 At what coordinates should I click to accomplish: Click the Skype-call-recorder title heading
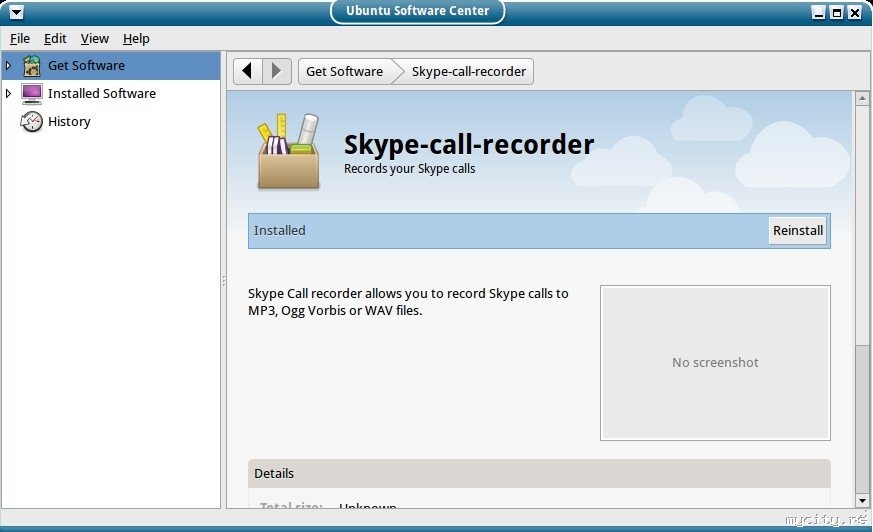click(469, 144)
